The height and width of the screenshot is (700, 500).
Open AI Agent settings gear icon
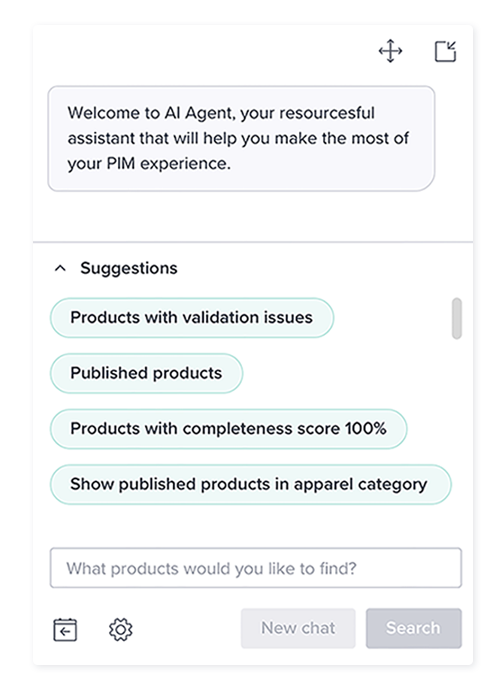point(121,629)
